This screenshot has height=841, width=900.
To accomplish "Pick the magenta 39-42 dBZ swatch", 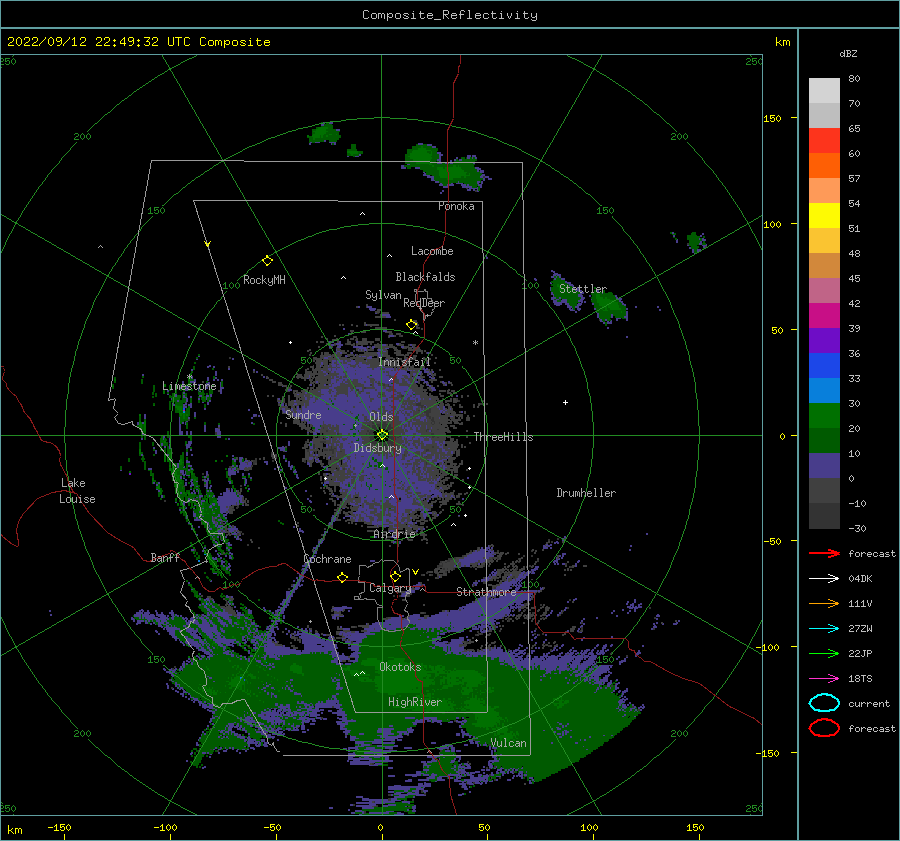I will pos(824,316).
